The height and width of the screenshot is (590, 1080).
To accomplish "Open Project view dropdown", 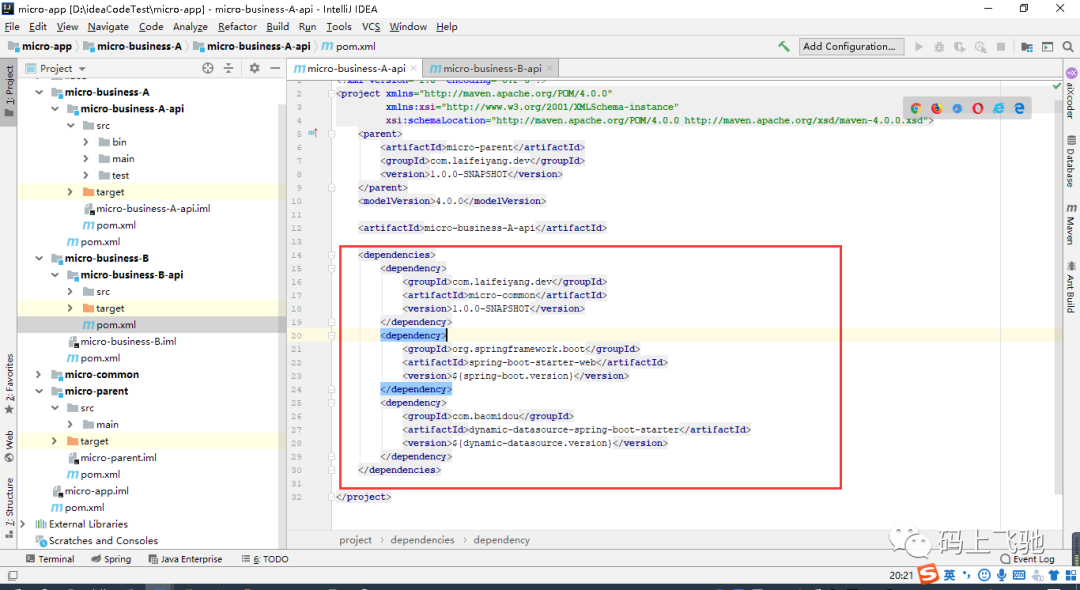I will click(55, 68).
